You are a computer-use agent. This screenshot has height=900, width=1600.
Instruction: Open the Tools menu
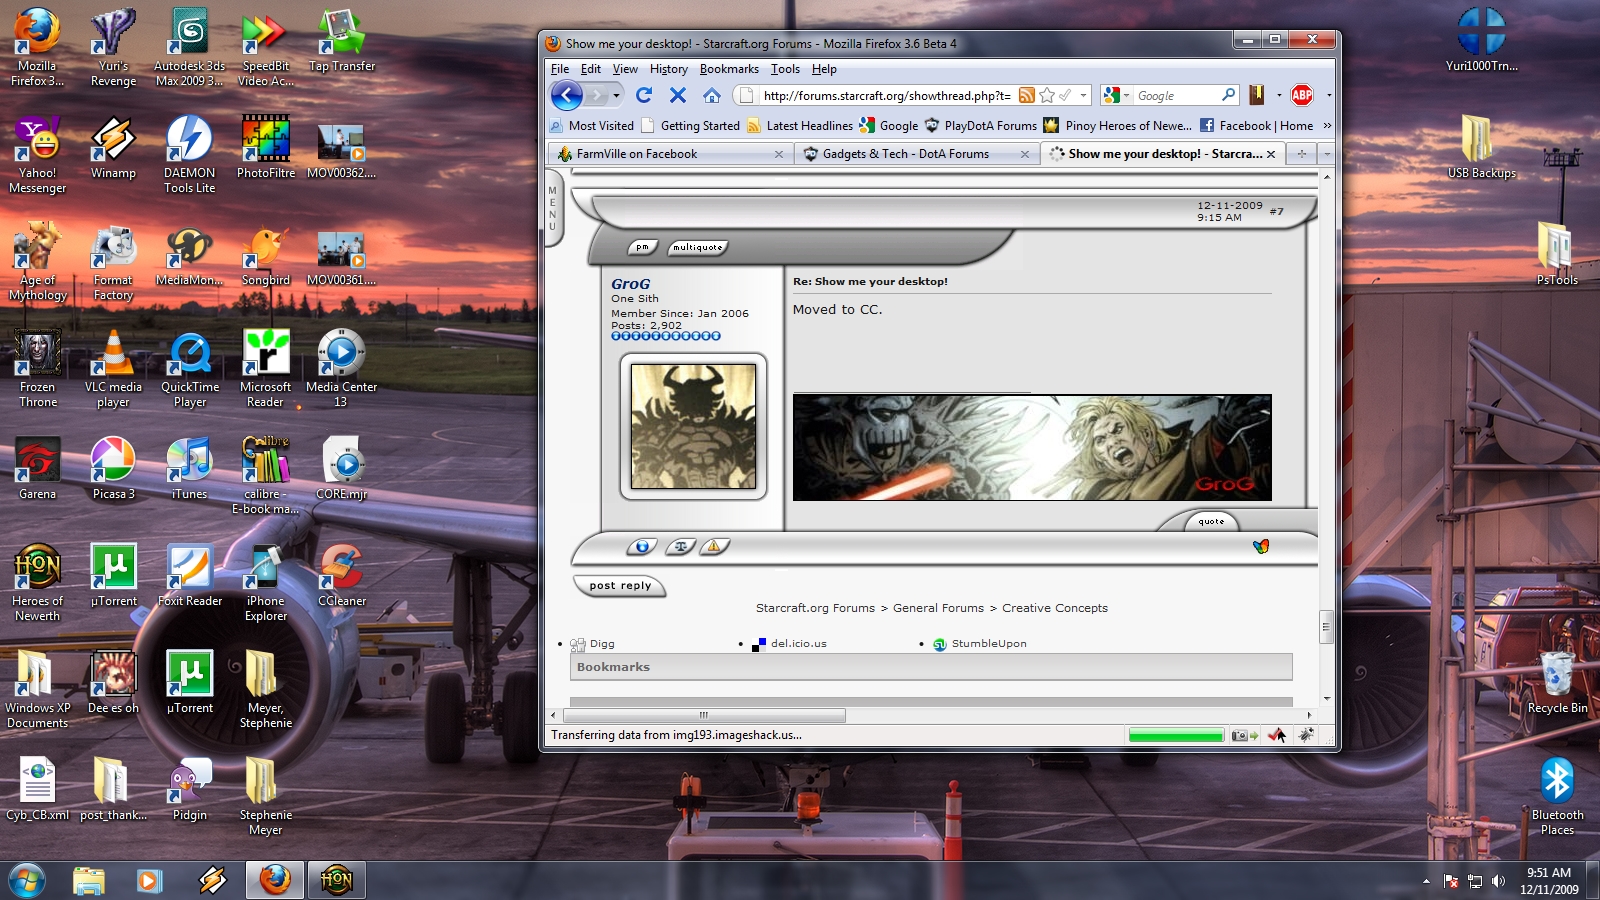click(x=785, y=69)
